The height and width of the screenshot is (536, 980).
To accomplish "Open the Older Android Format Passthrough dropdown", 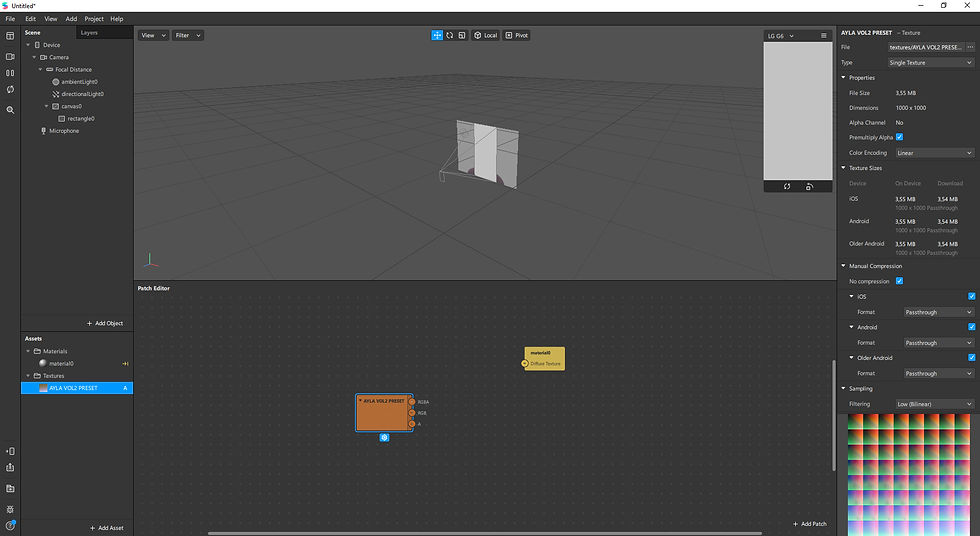I will (x=939, y=374).
